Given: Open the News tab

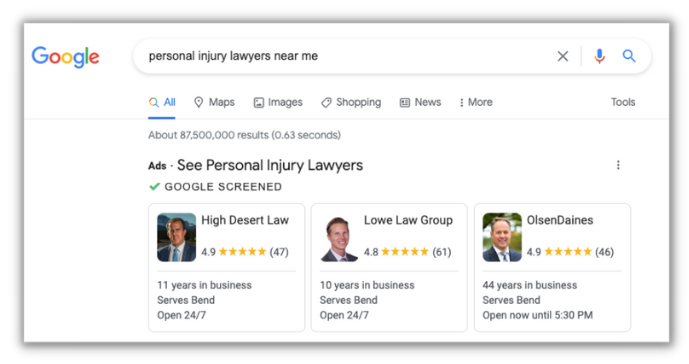Looking at the screenshot, I should pos(420,102).
